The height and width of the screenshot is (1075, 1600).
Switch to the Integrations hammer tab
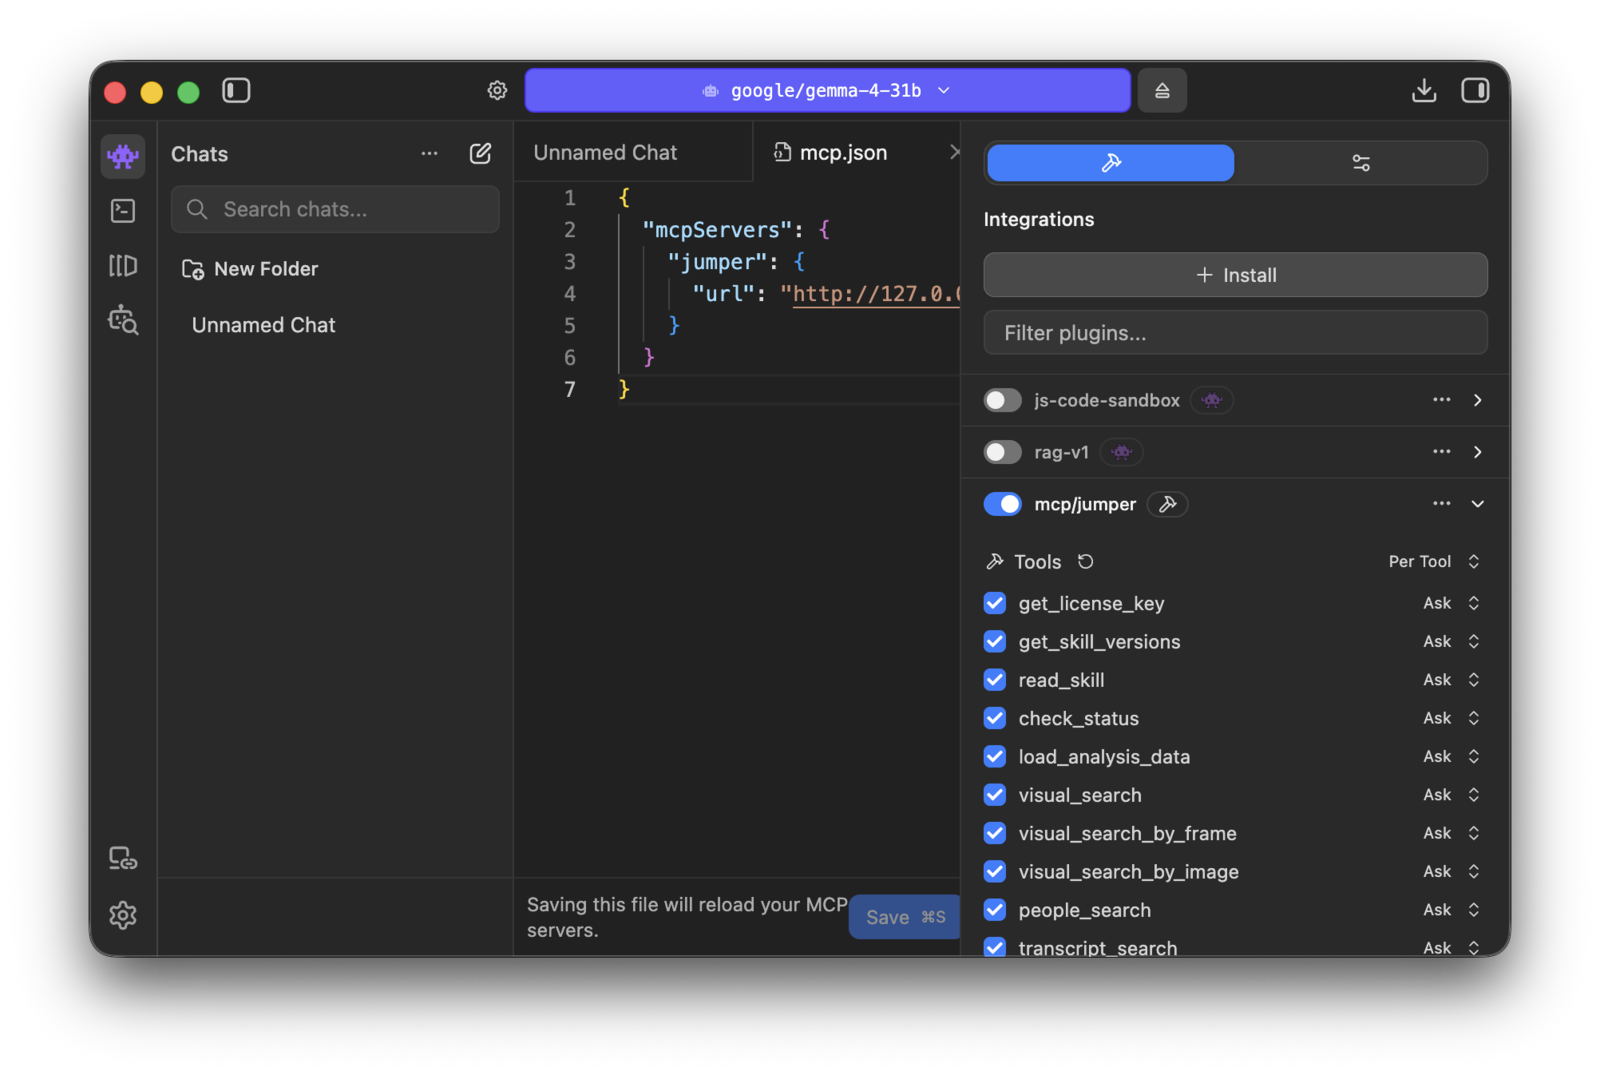[1110, 163]
